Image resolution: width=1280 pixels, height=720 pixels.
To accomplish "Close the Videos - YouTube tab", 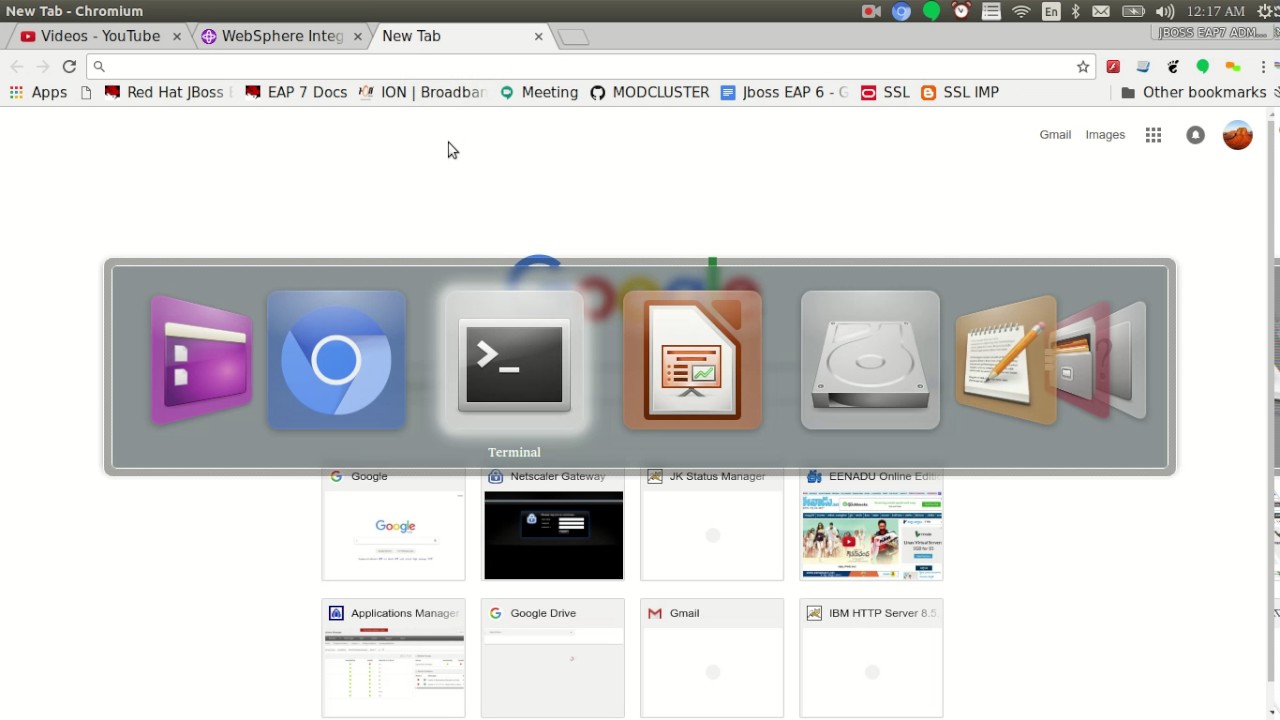I will click(x=177, y=36).
